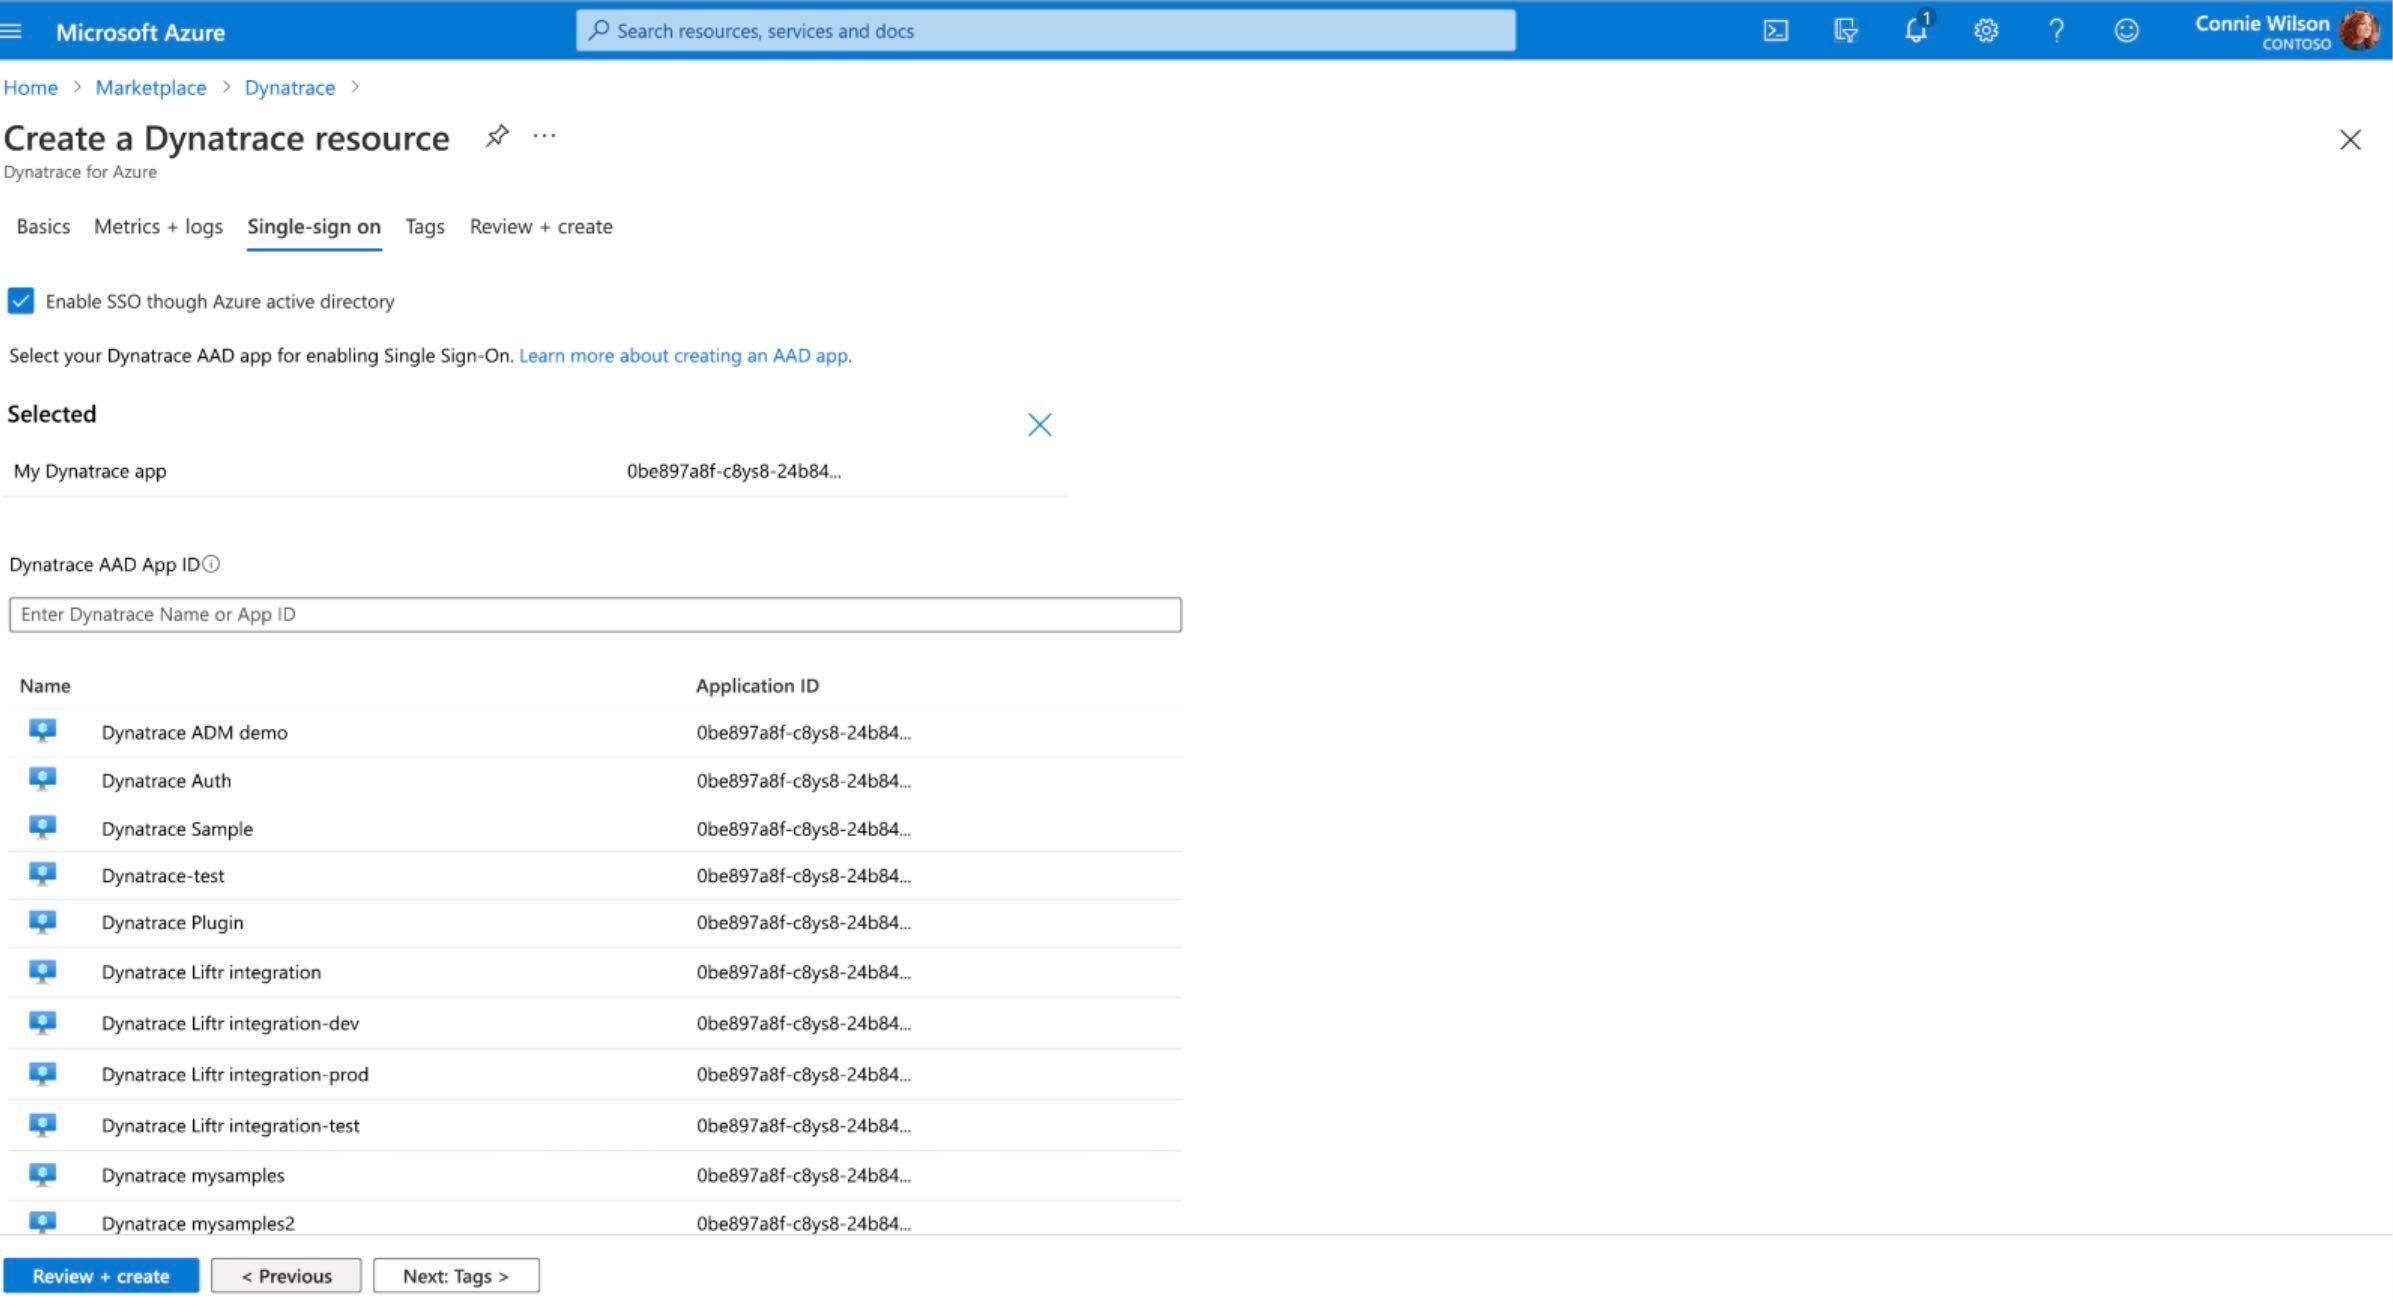Switch to the Basics tab

click(43, 227)
